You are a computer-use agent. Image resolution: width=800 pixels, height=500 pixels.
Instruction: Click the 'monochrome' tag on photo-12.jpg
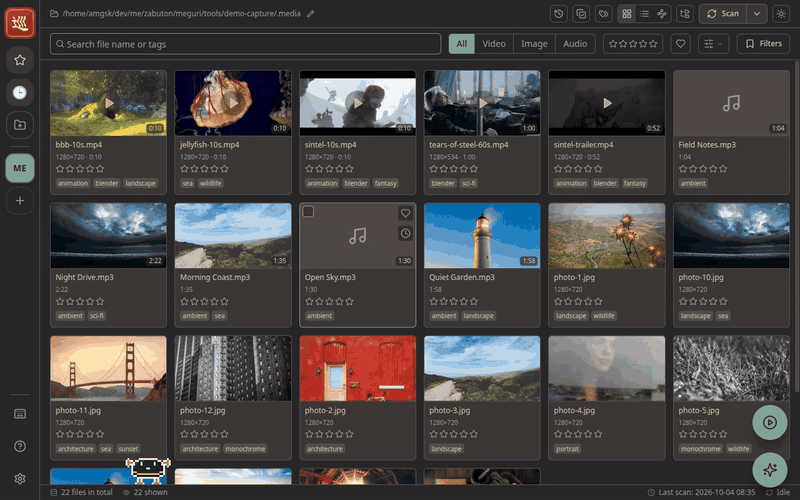point(245,449)
